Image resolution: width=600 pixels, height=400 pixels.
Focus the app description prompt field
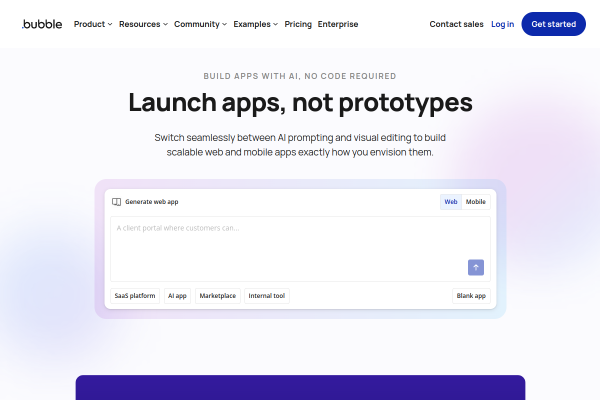(300, 249)
